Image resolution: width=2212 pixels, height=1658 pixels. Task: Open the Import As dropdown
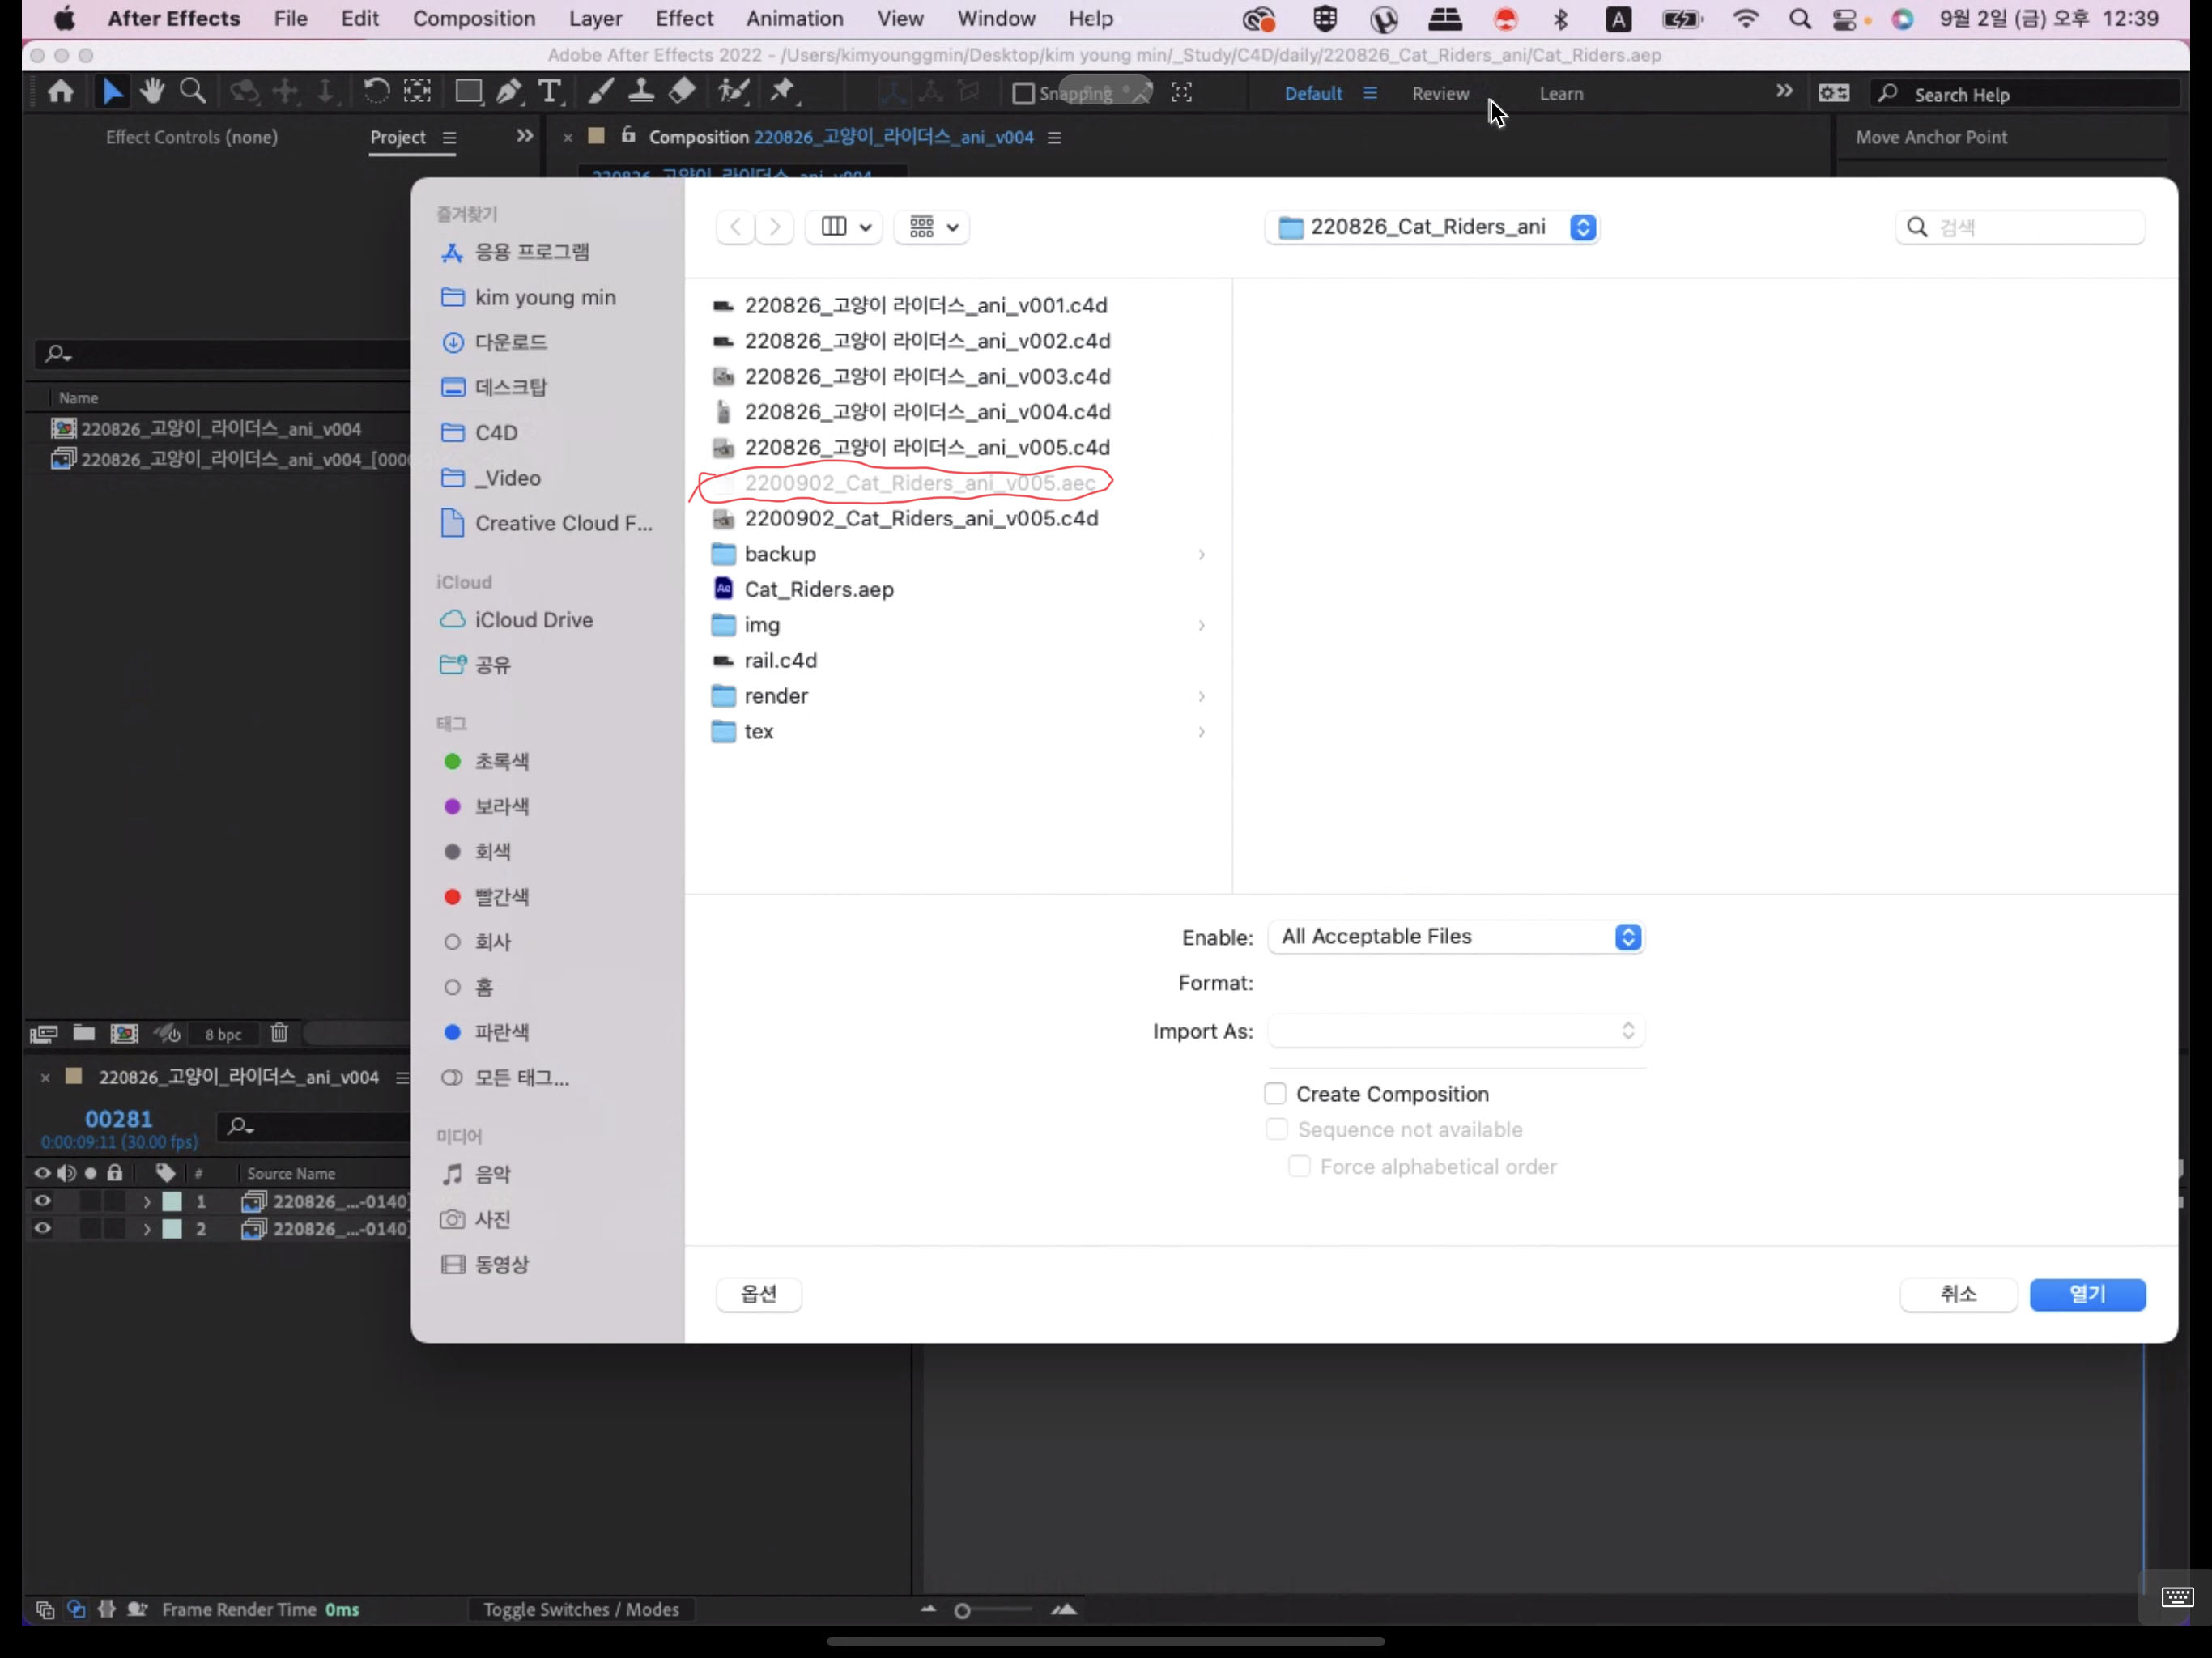coord(1455,1031)
